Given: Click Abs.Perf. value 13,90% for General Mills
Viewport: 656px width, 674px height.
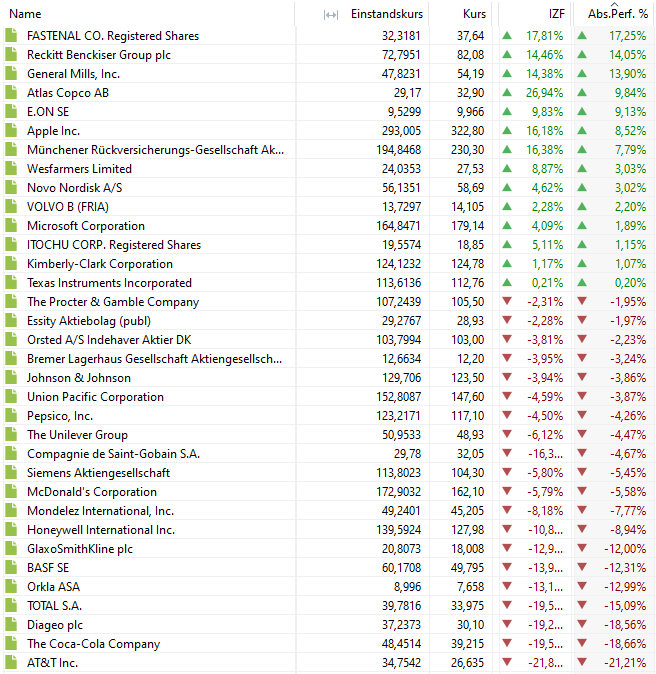Looking at the screenshot, I should pos(627,74).
